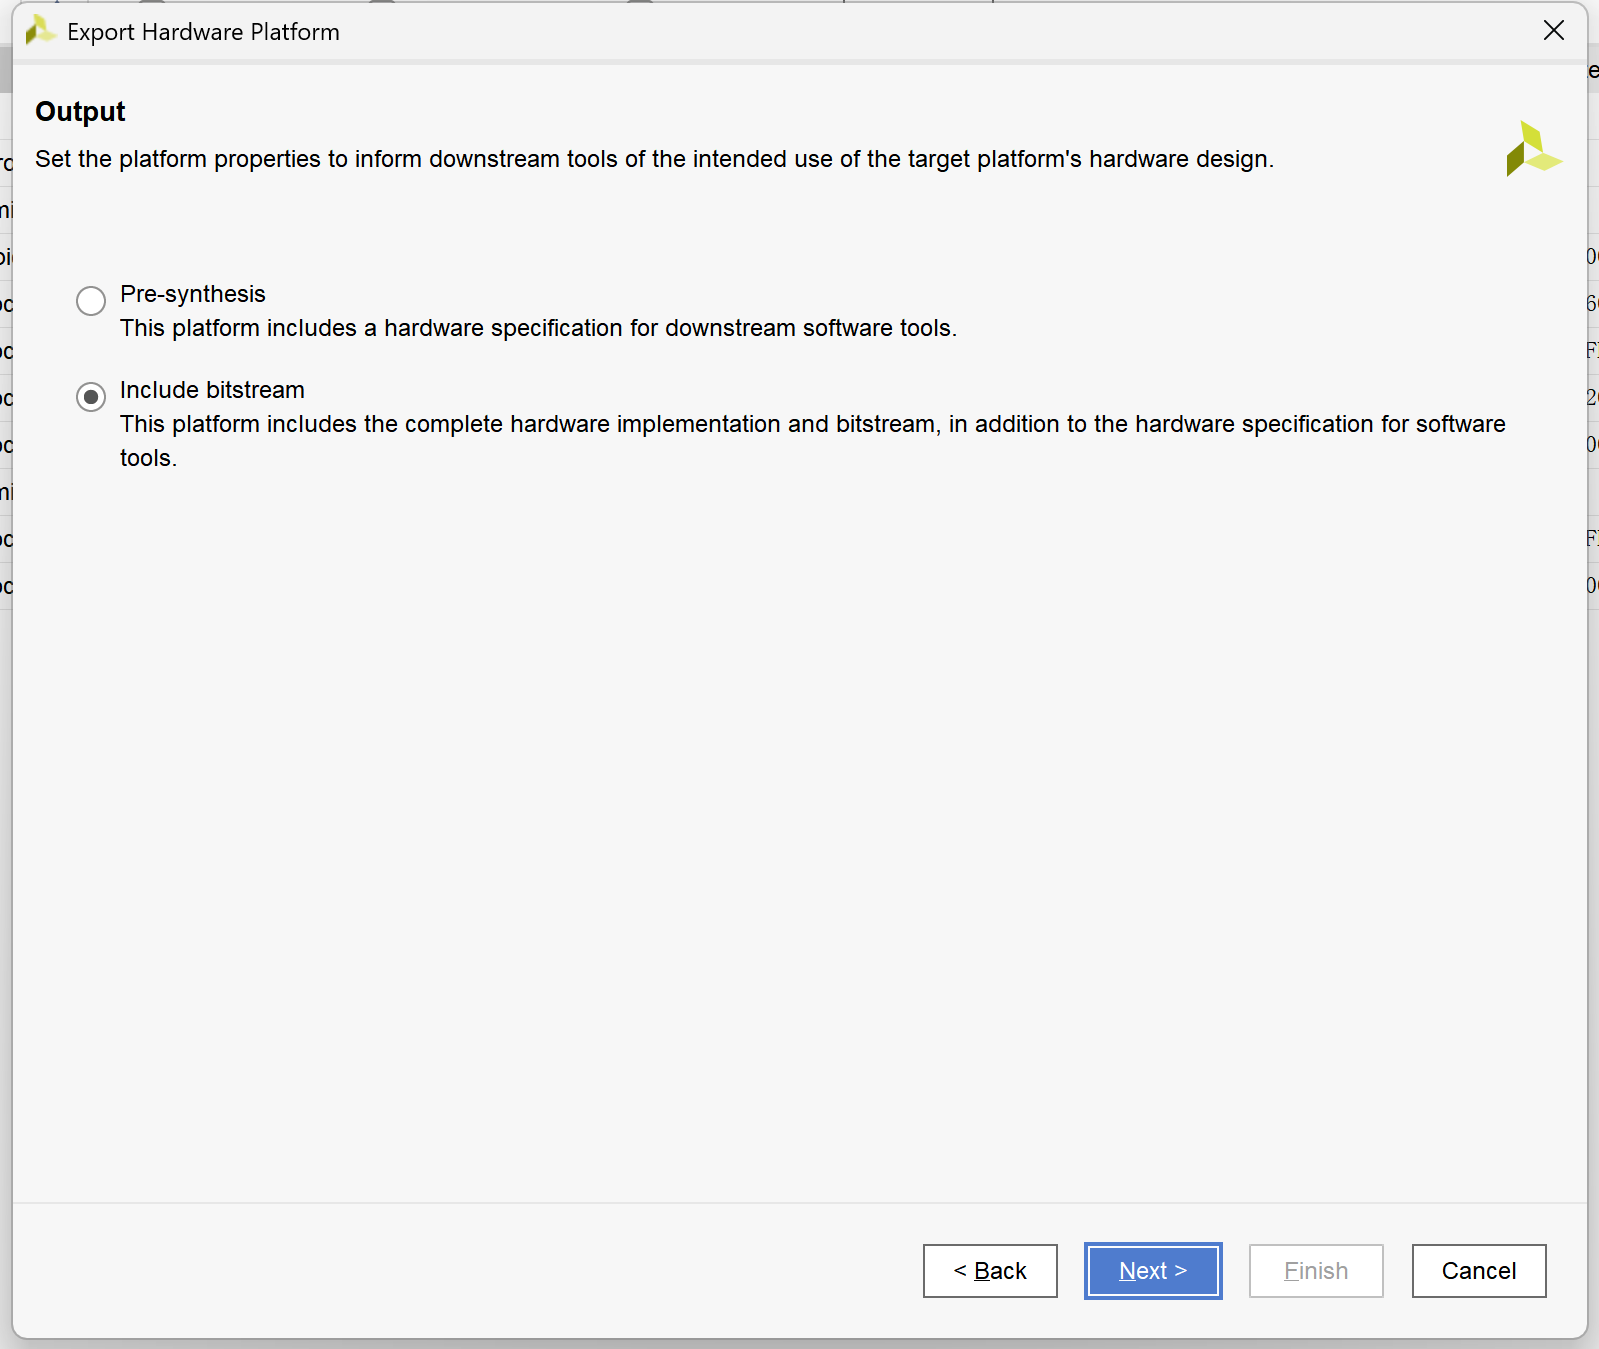
Task: Click the "Output" page heading
Action: [x=80, y=111]
